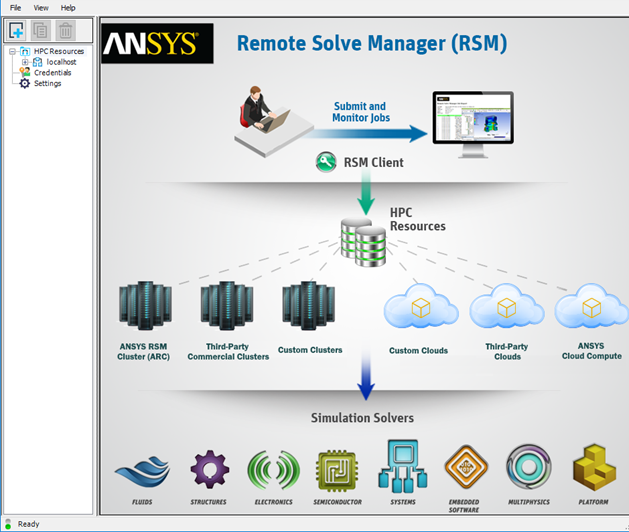Open Credentials in the sidebar tree

[x=53, y=73]
